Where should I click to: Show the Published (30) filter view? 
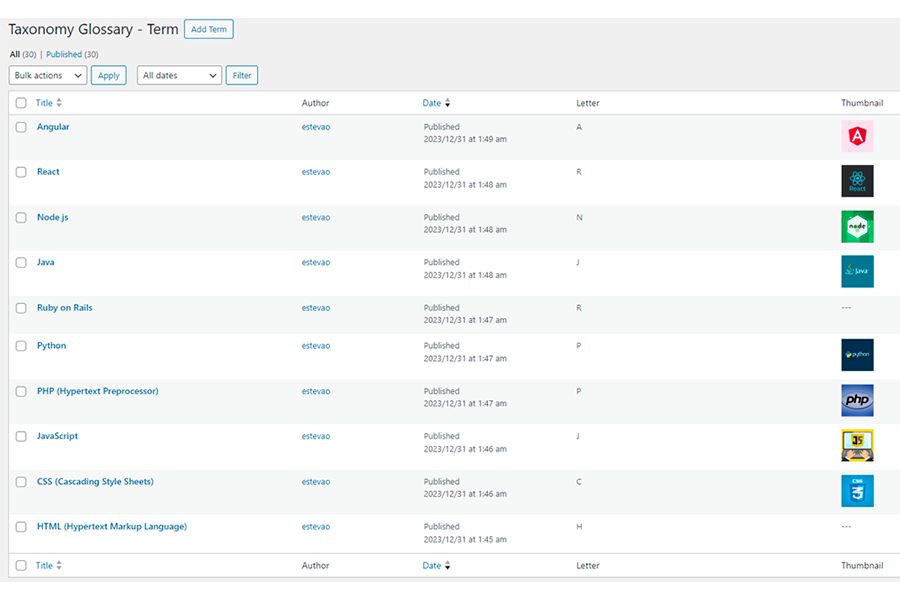tap(72, 54)
